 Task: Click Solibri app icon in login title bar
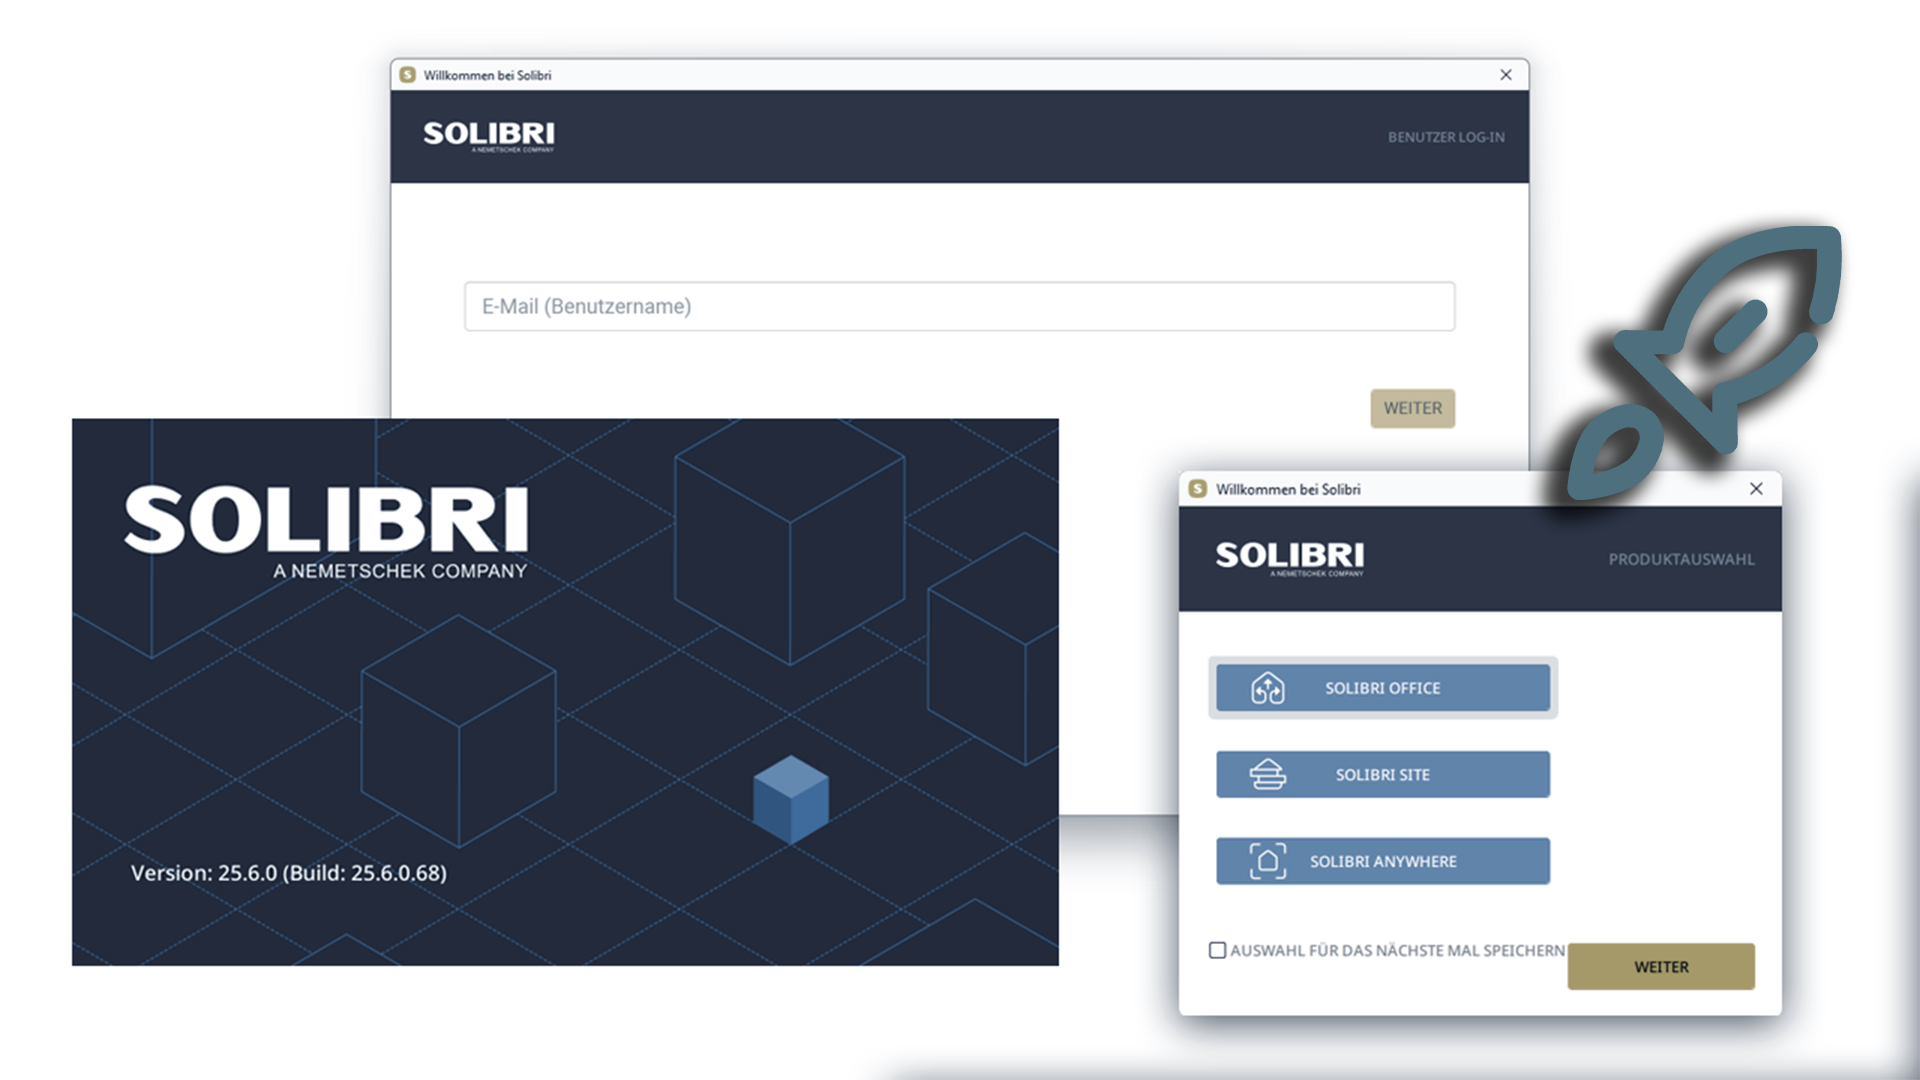click(x=408, y=75)
